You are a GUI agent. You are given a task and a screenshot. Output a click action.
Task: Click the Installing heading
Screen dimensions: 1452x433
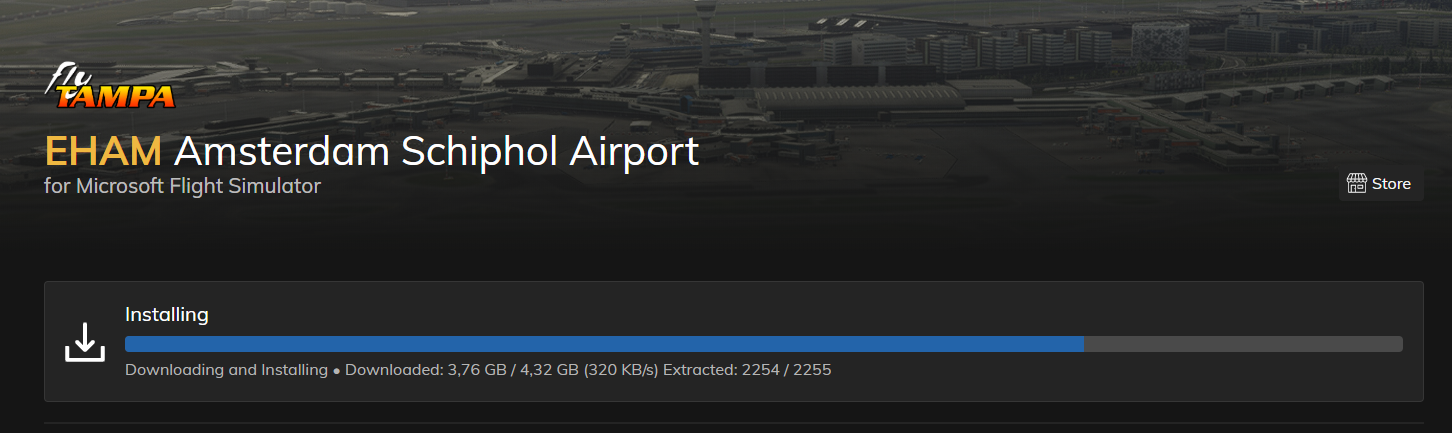coord(166,315)
